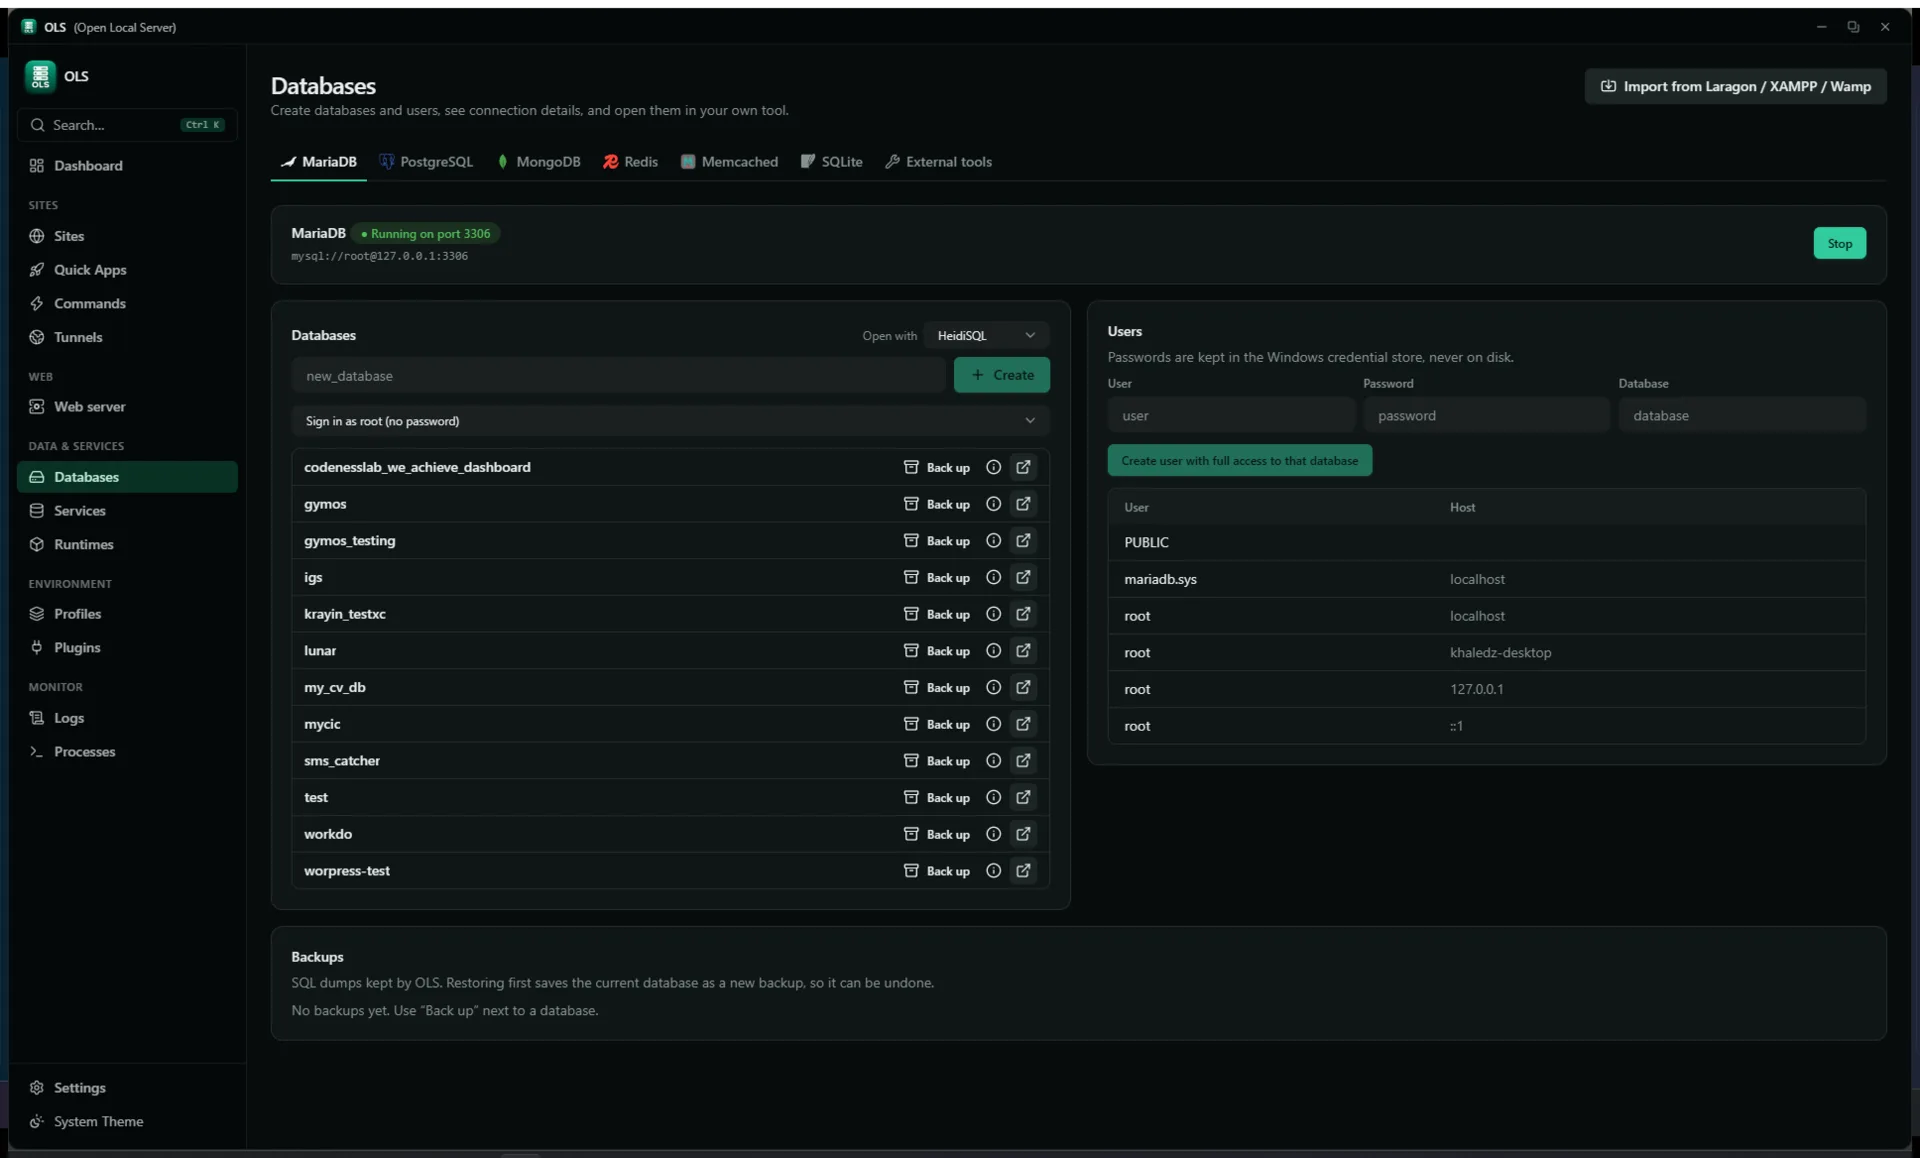Expand 'Sign in as root' dropdown
Screen dimensions: 1920x1158
point(670,421)
